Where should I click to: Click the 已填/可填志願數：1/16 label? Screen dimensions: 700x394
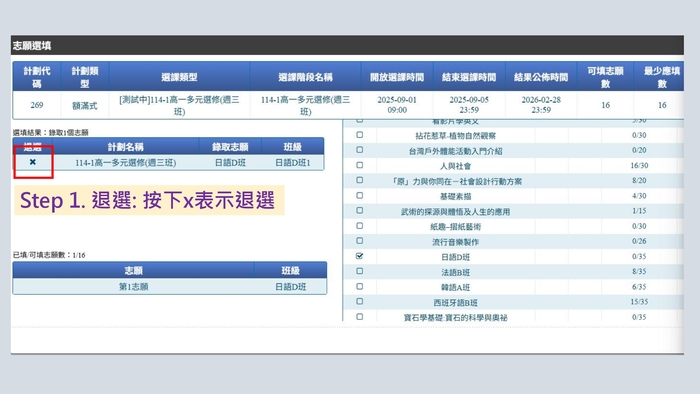coord(49,255)
